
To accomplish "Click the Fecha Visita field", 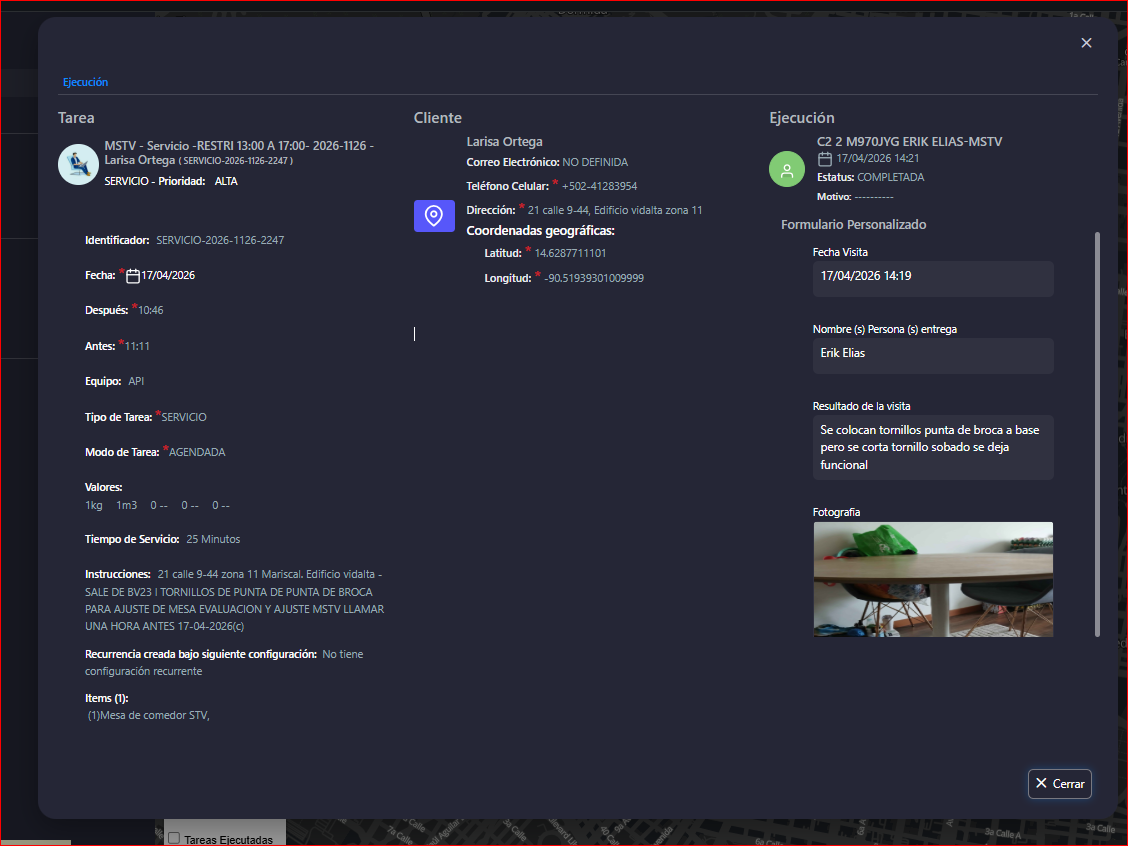I will click(x=932, y=277).
